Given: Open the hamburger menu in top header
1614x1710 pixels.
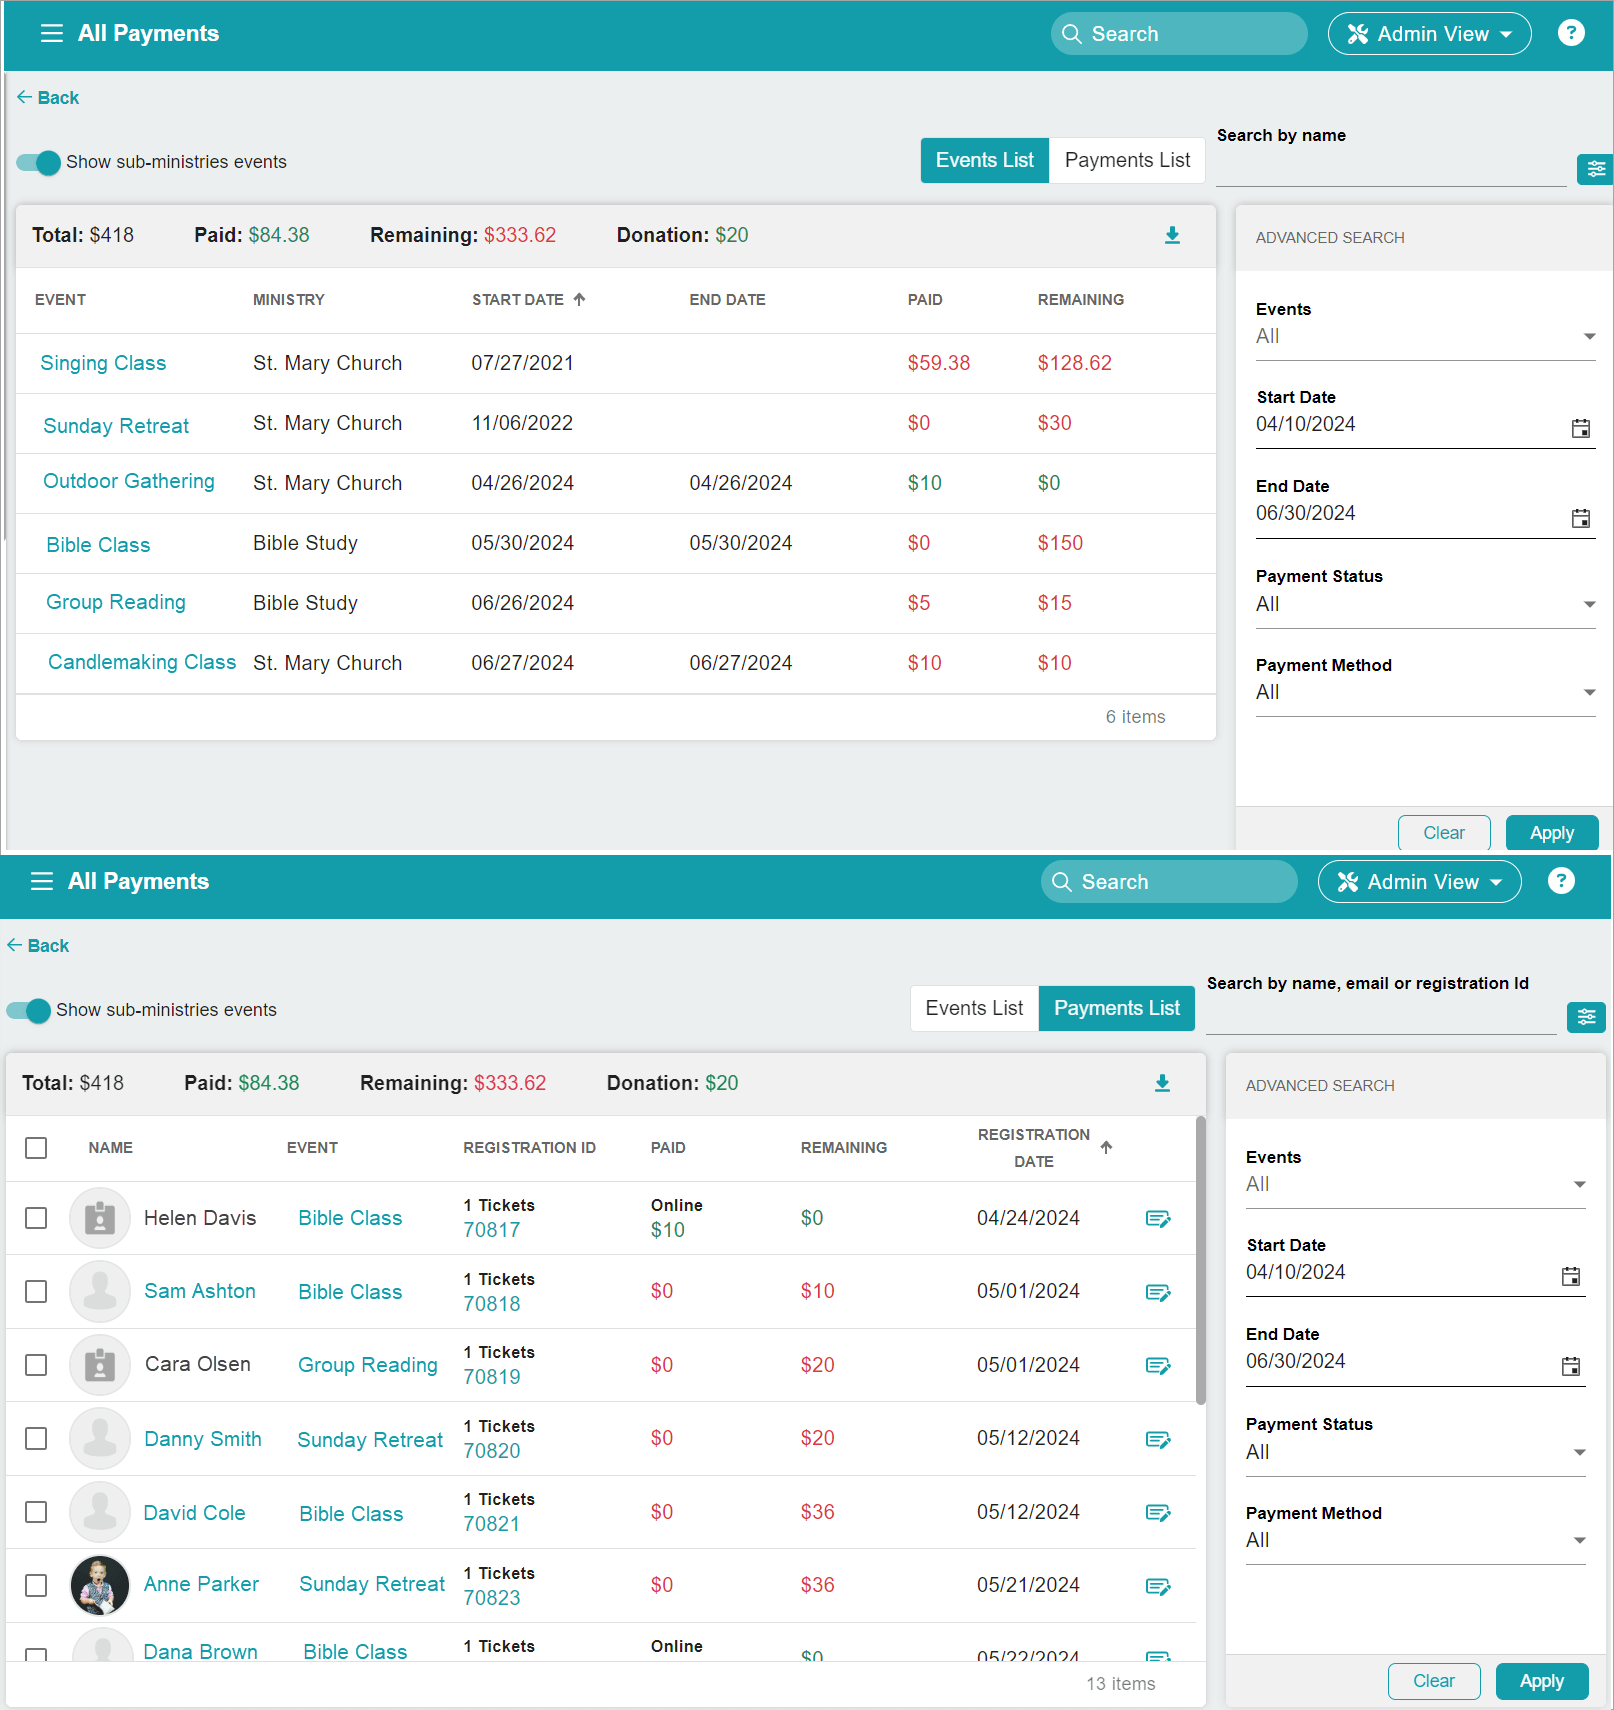Looking at the screenshot, I should point(51,34).
